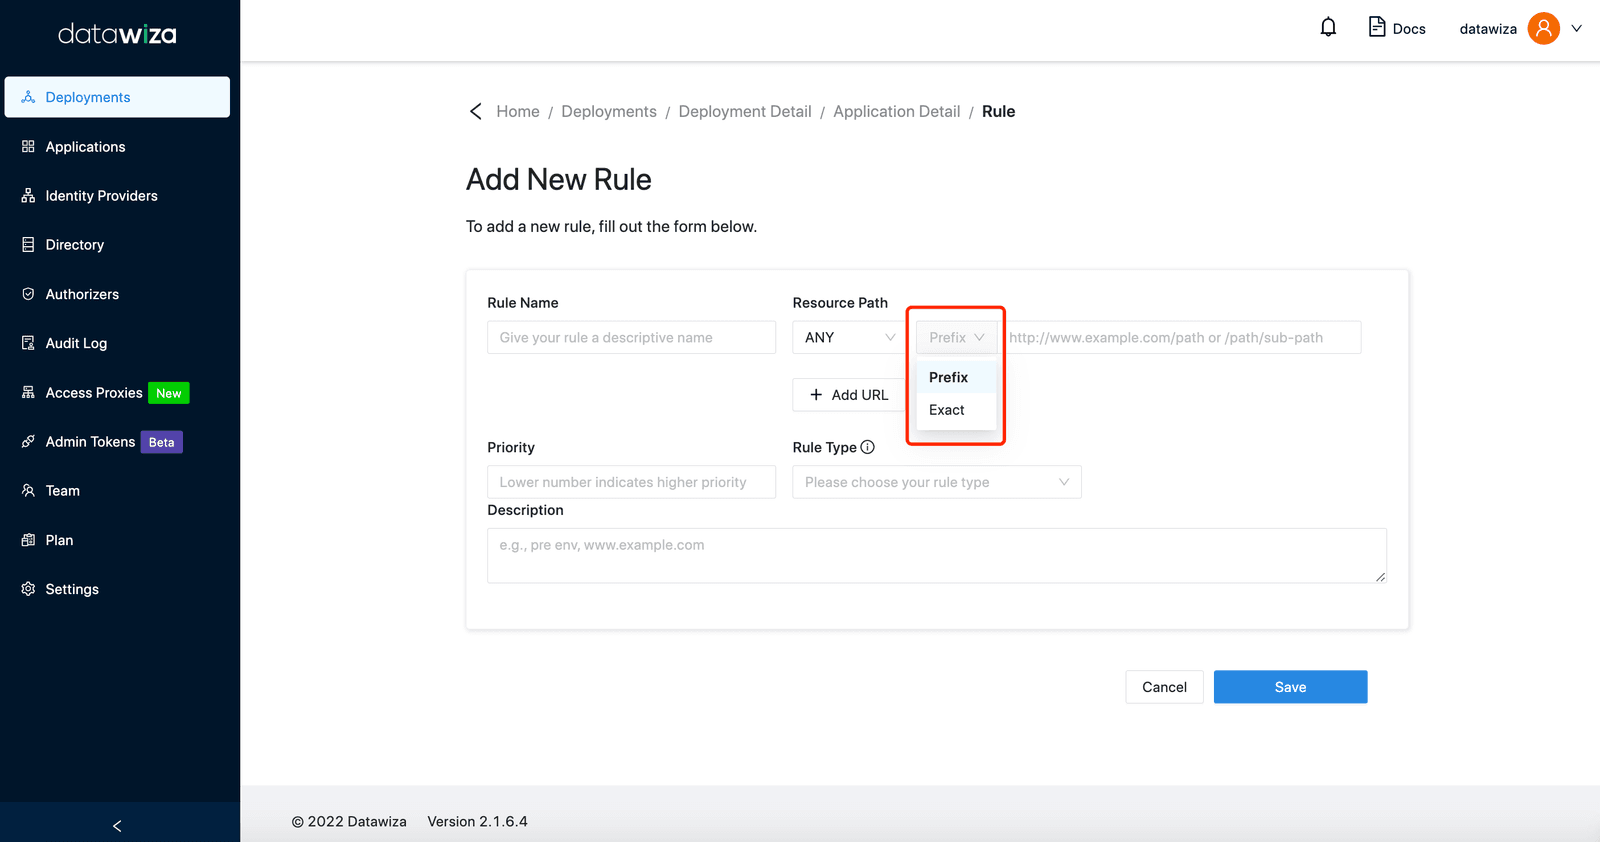
Task: Collapse the sidebar with the bottom arrow
Action: [x=118, y=826]
